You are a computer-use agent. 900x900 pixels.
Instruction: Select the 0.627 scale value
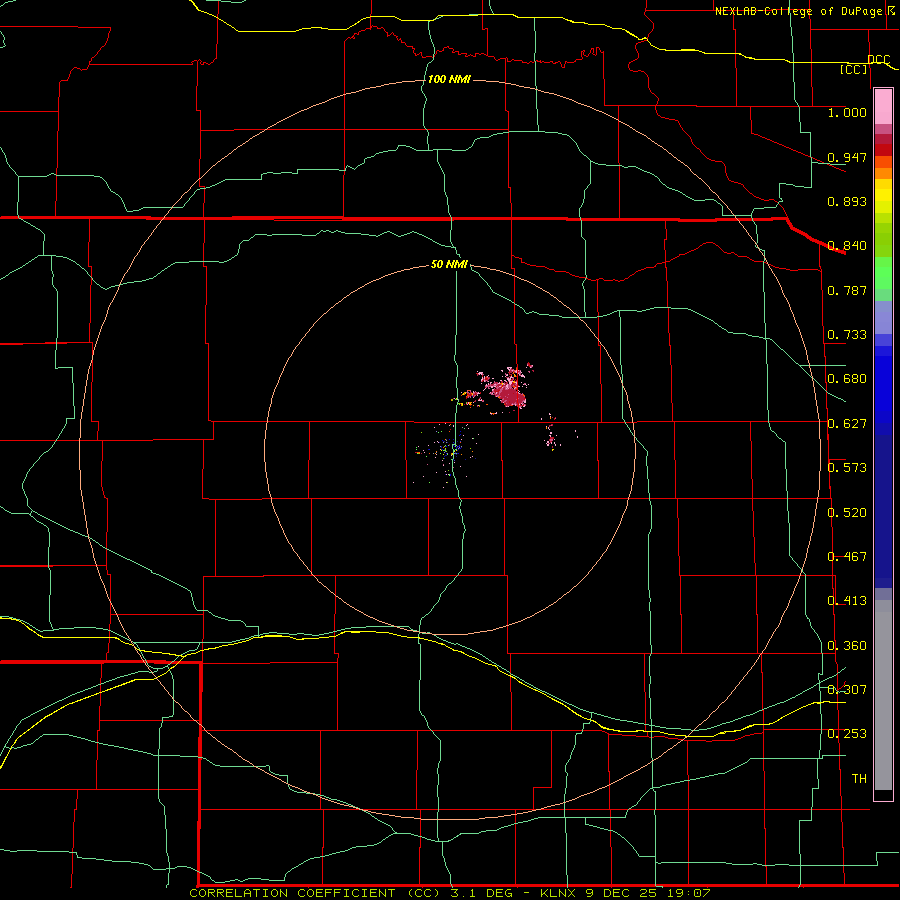[847, 424]
